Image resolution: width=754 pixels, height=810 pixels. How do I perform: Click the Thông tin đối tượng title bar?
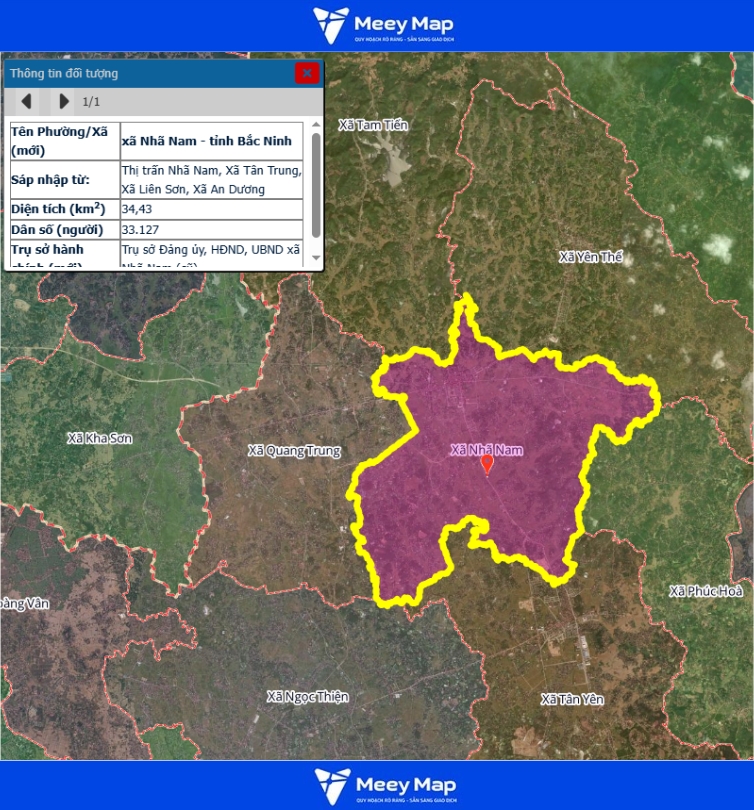tap(150, 73)
